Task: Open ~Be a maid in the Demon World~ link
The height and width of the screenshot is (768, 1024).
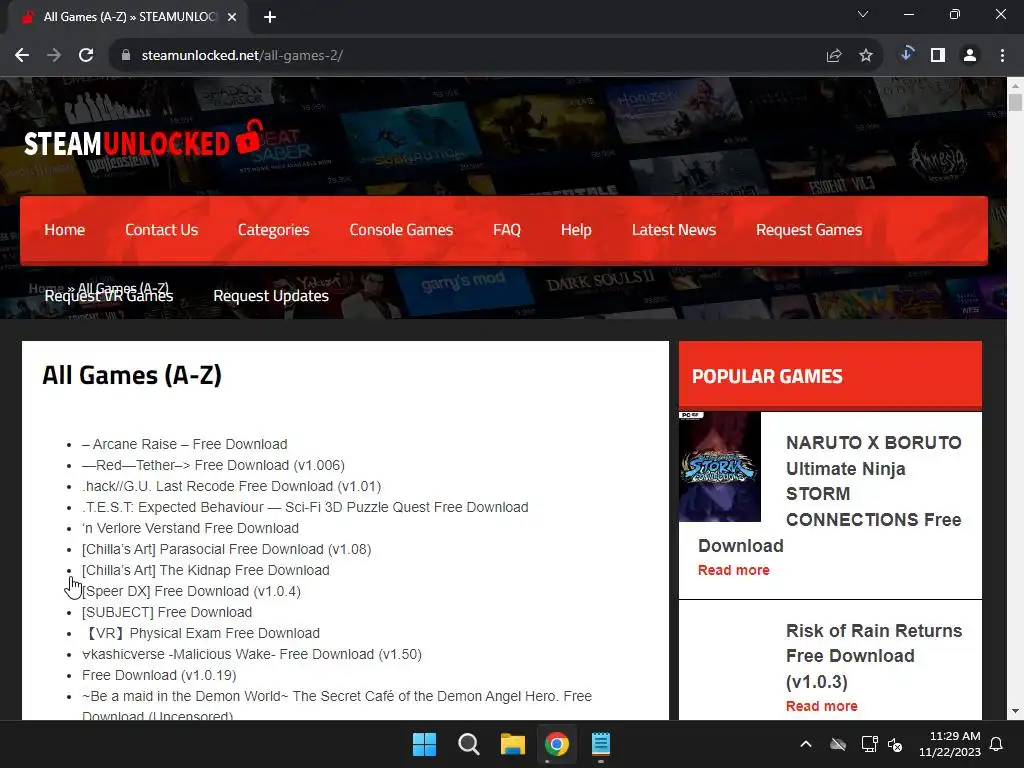Action: pyautogui.click(x=337, y=705)
